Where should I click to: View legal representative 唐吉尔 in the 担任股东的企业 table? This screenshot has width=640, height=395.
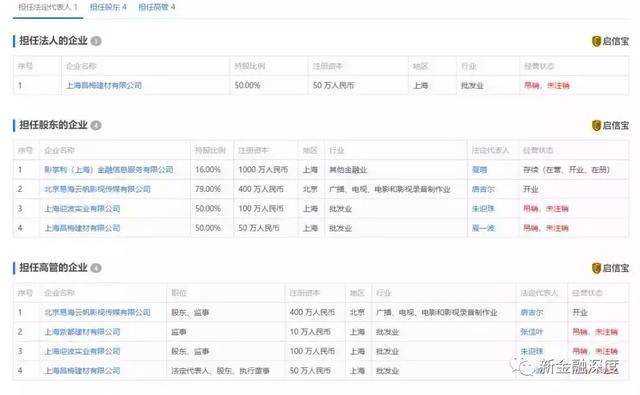(x=483, y=189)
